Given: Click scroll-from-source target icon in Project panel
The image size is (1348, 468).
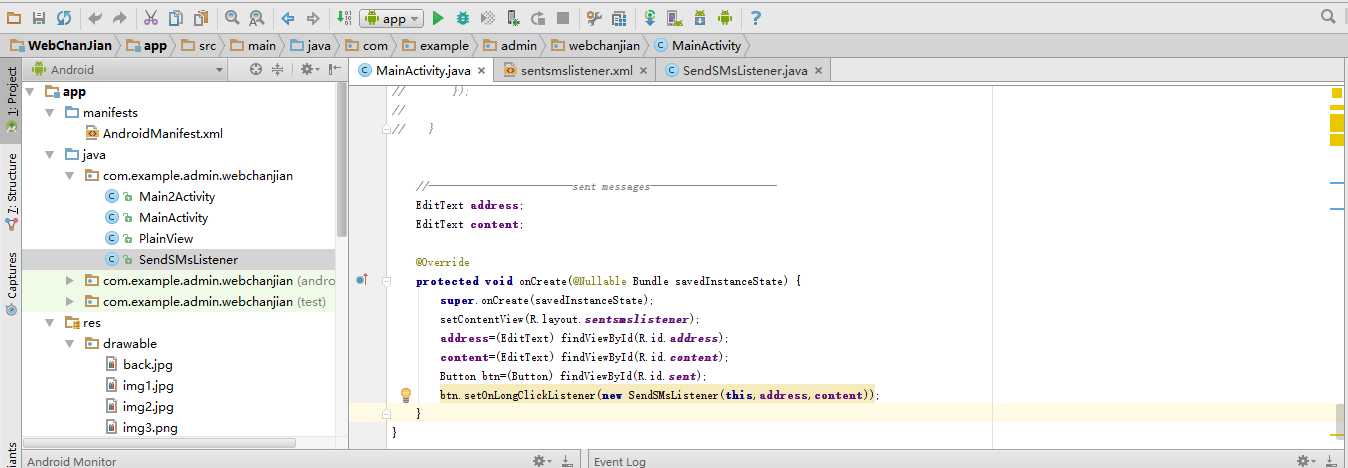Looking at the screenshot, I should click(255, 69).
